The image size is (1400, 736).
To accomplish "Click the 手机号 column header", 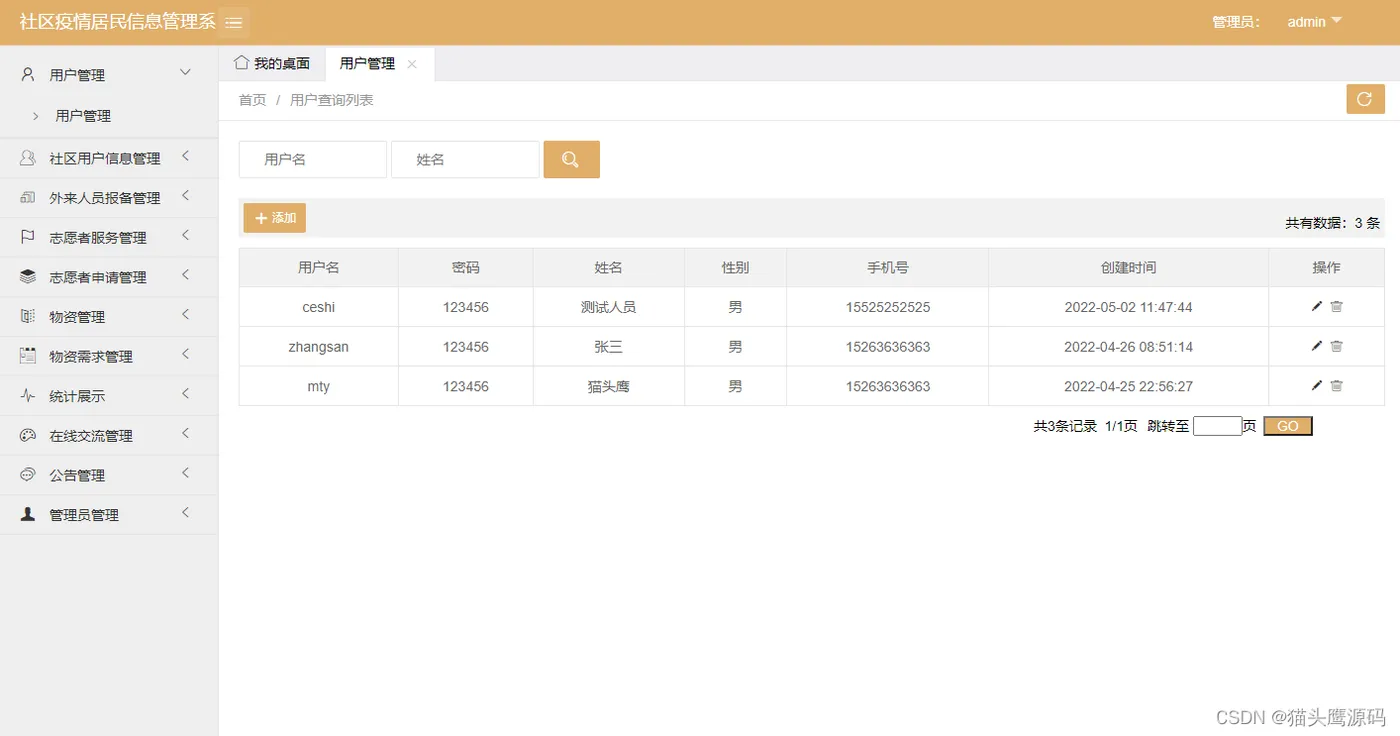I will (x=888, y=267).
